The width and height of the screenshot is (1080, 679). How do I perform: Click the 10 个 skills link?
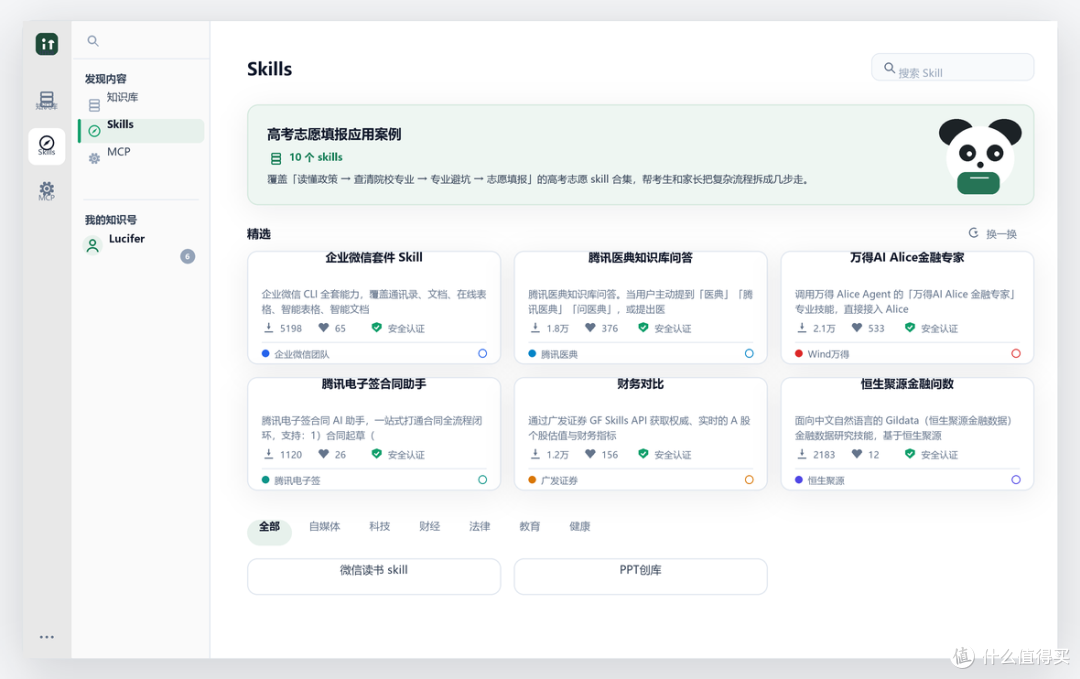315,157
